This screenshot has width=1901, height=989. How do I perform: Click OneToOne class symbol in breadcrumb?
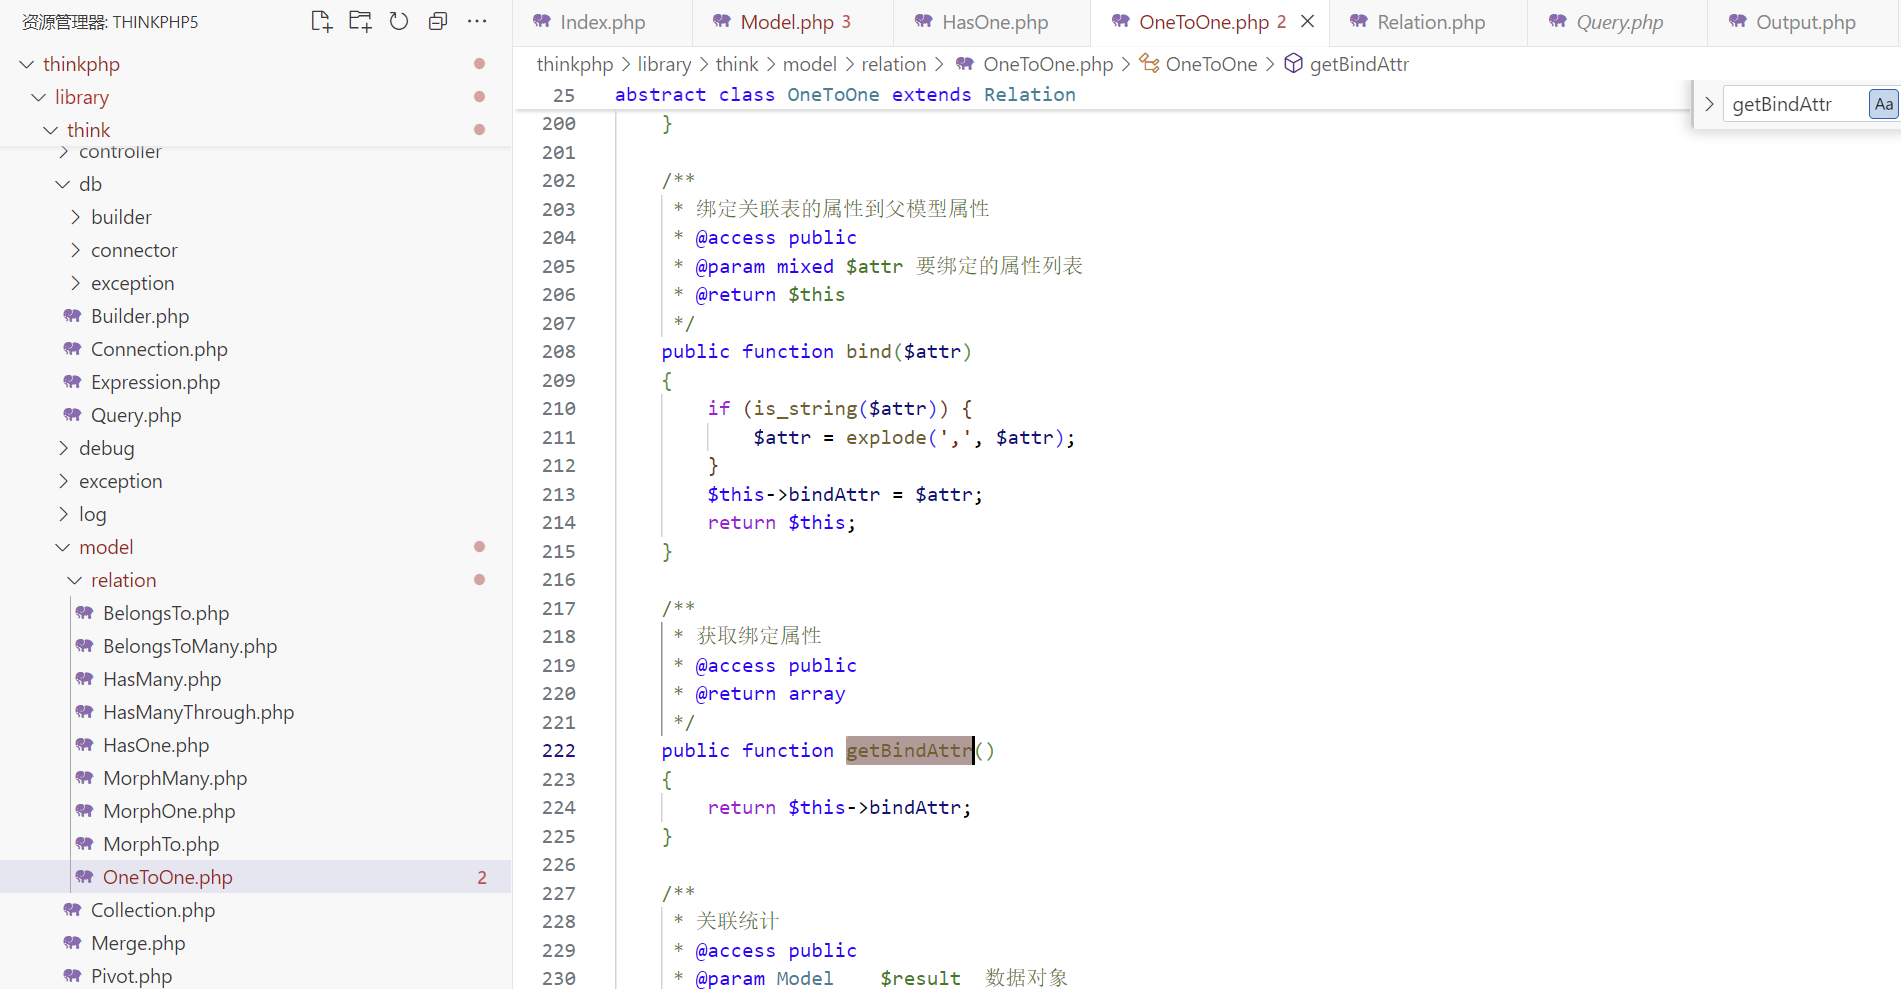1211,64
